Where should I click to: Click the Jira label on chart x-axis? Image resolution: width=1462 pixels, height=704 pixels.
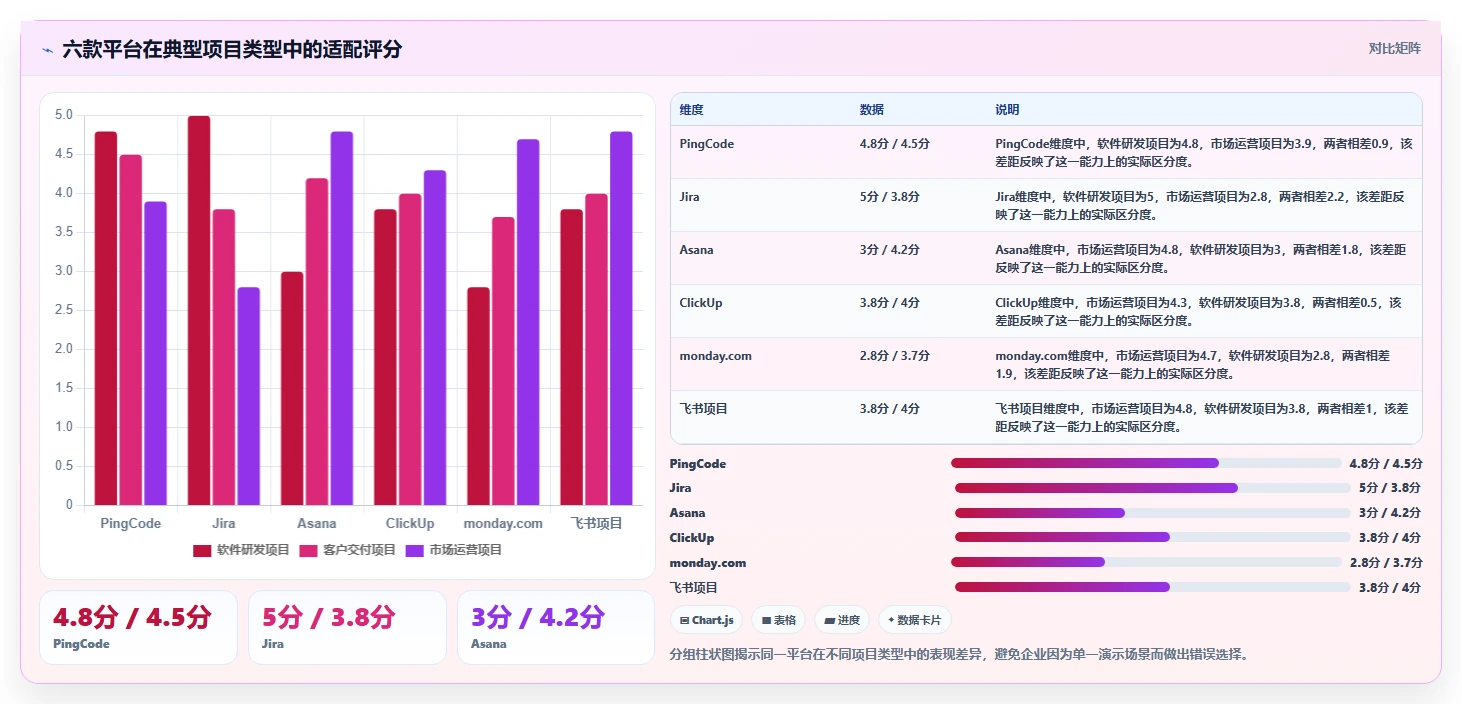coord(224,523)
